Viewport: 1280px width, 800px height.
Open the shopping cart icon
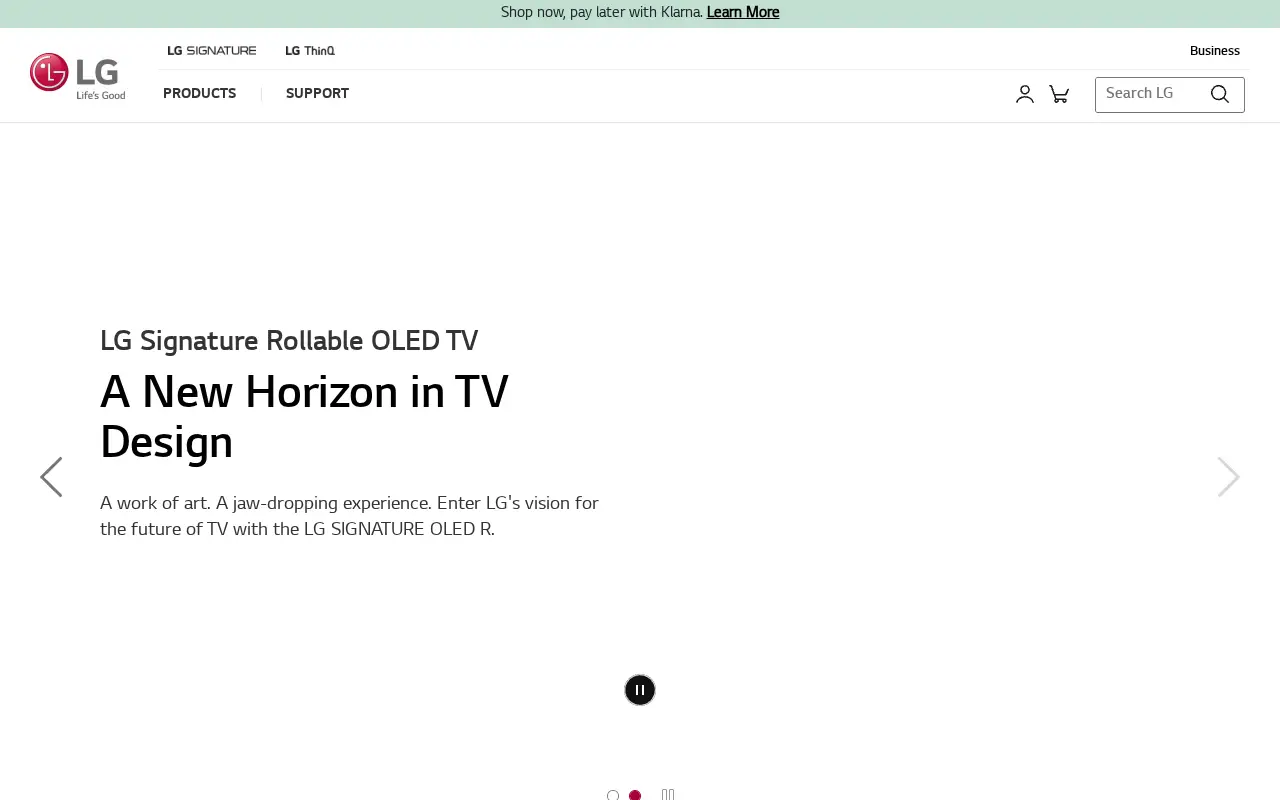pyautogui.click(x=1059, y=94)
